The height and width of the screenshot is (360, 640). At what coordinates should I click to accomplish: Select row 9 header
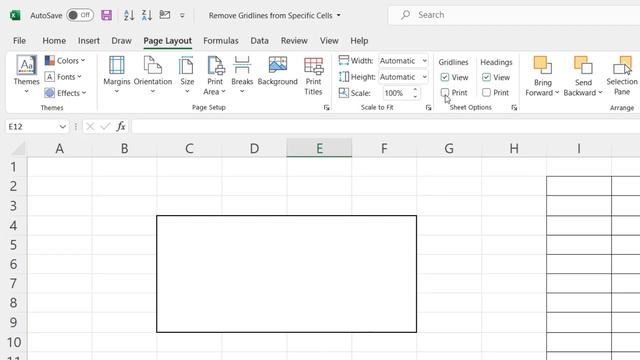[x=13, y=322]
